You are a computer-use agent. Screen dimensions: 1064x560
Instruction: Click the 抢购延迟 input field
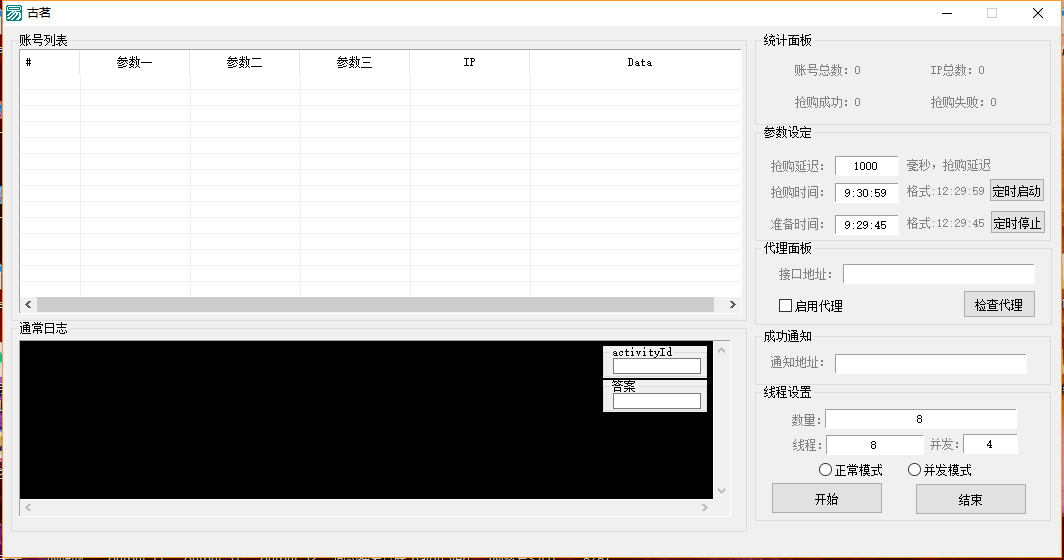[x=866, y=166]
